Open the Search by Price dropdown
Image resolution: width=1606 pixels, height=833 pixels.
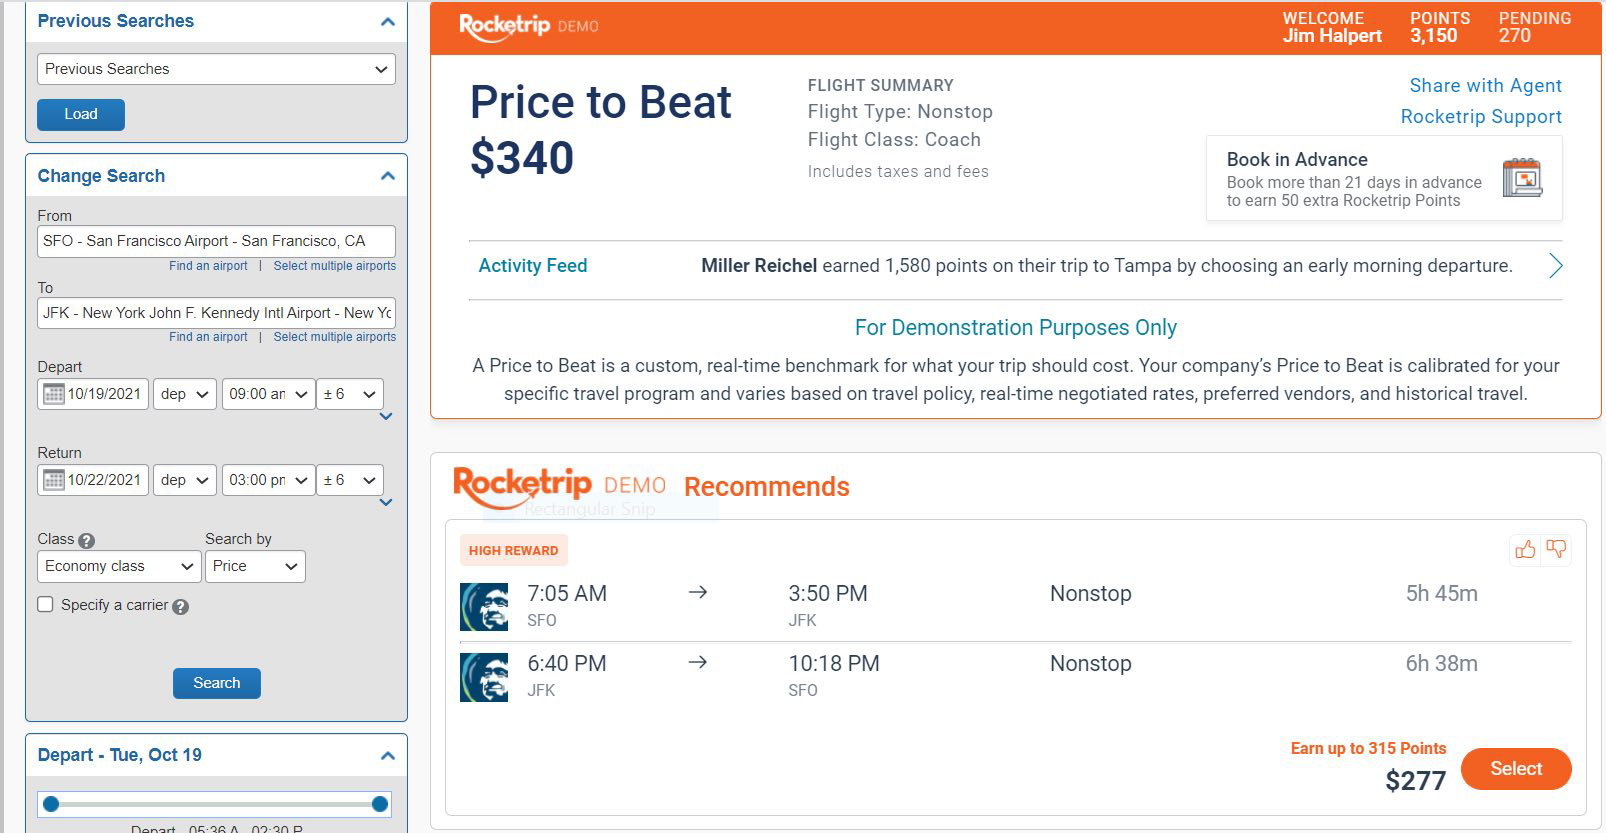255,566
